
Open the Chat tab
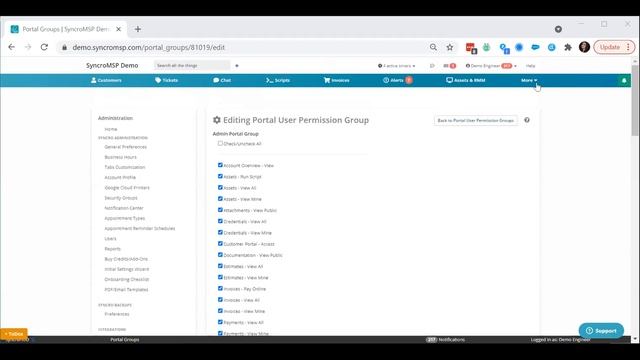[222, 80]
